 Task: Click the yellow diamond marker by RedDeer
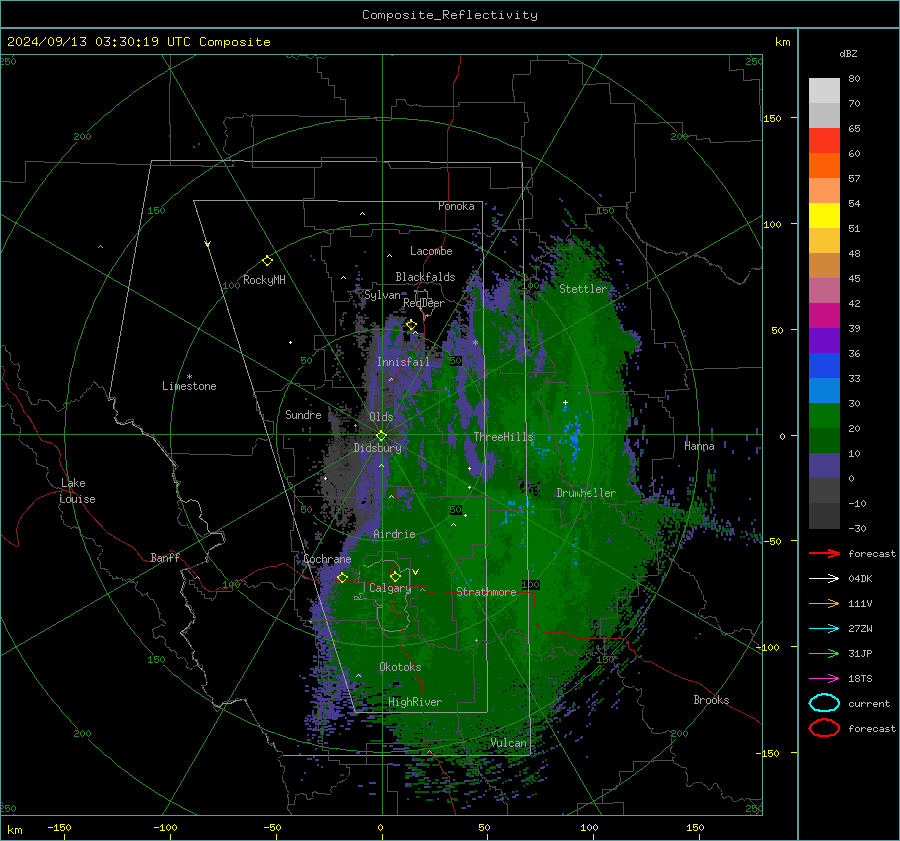pyautogui.click(x=411, y=325)
